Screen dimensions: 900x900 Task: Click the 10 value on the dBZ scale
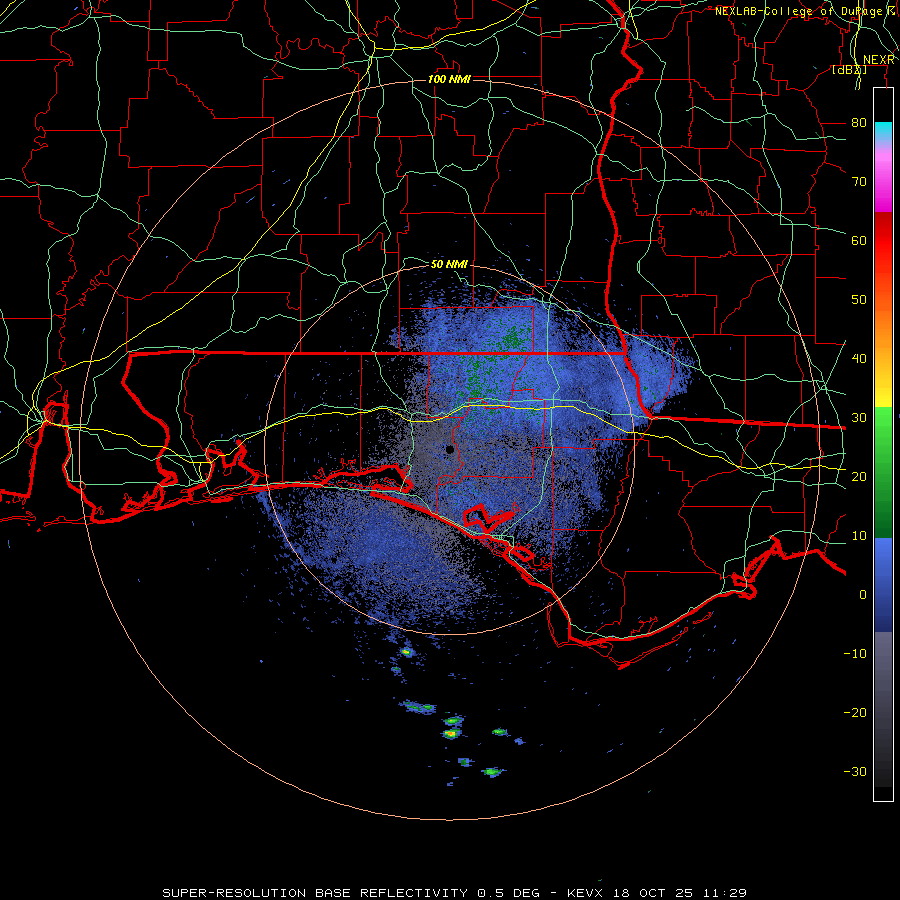[x=859, y=536]
